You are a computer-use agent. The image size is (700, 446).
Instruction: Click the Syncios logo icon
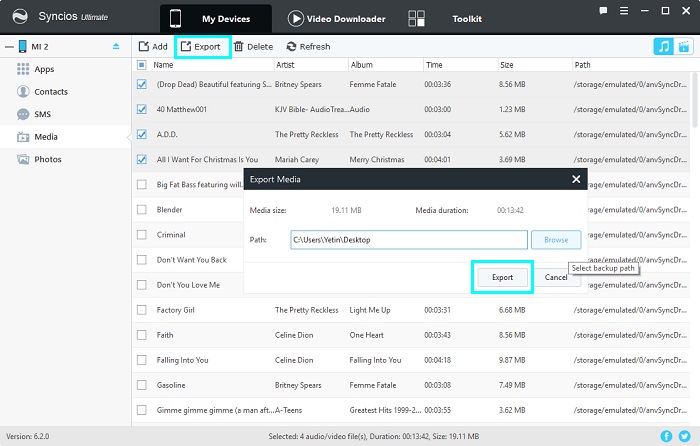click(20, 17)
